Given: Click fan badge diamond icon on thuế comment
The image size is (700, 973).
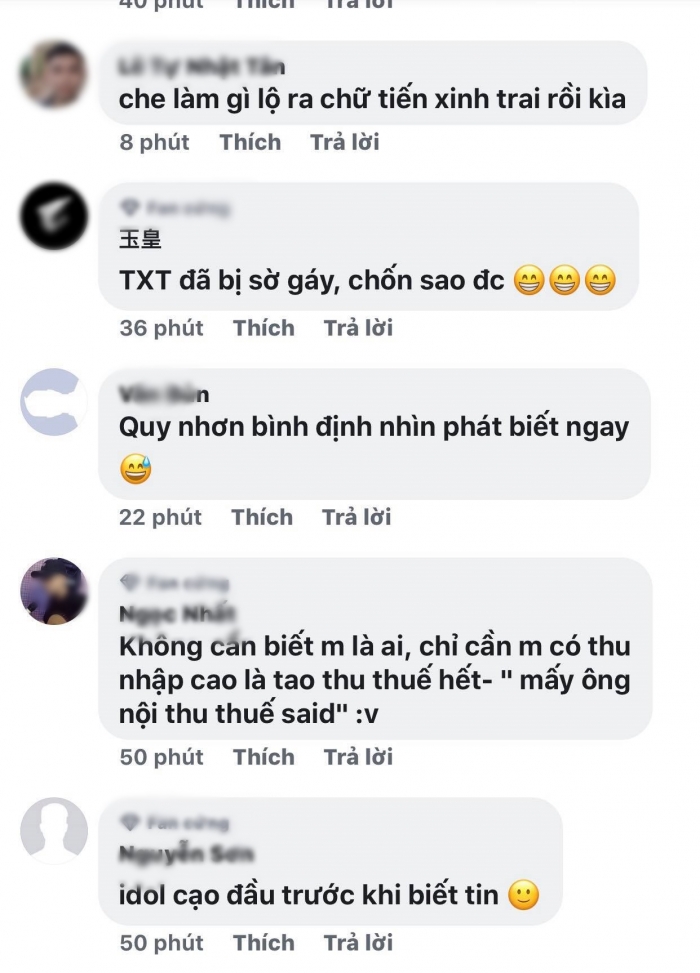Looking at the screenshot, I should pos(130,583).
